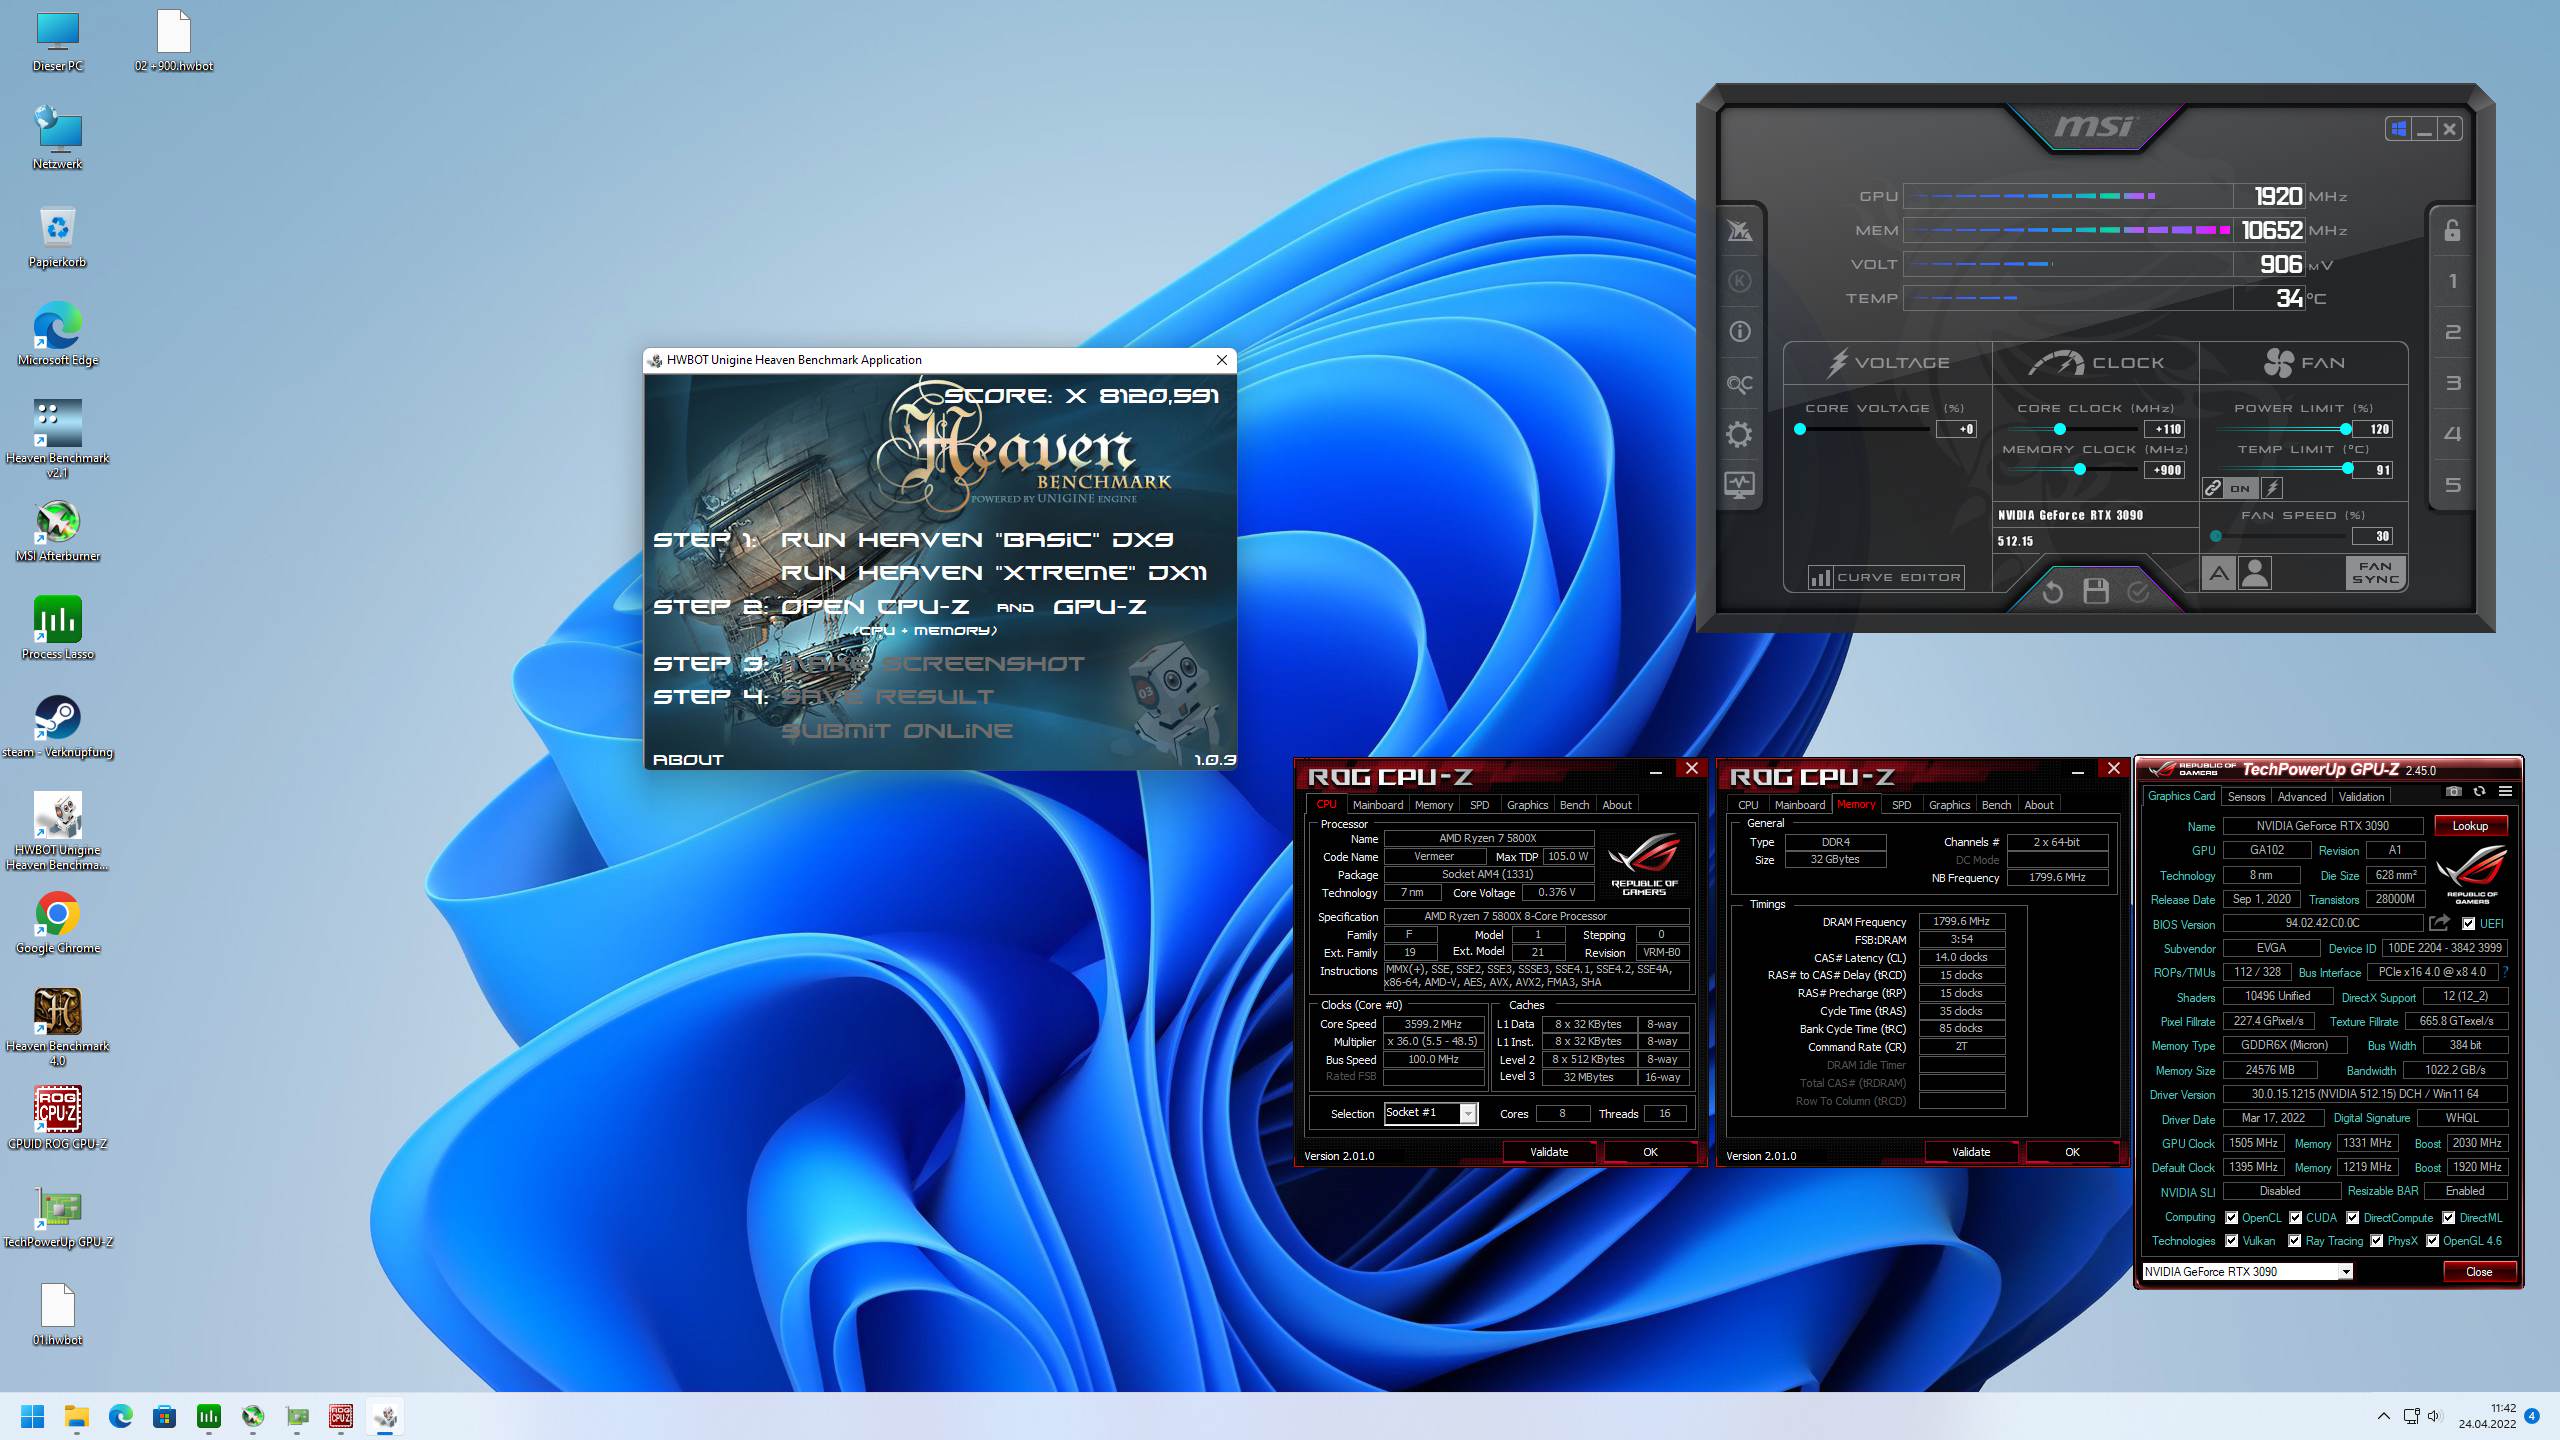Click Validate in the left CPU-Z window
The height and width of the screenshot is (1440, 2560).
tap(1549, 1152)
